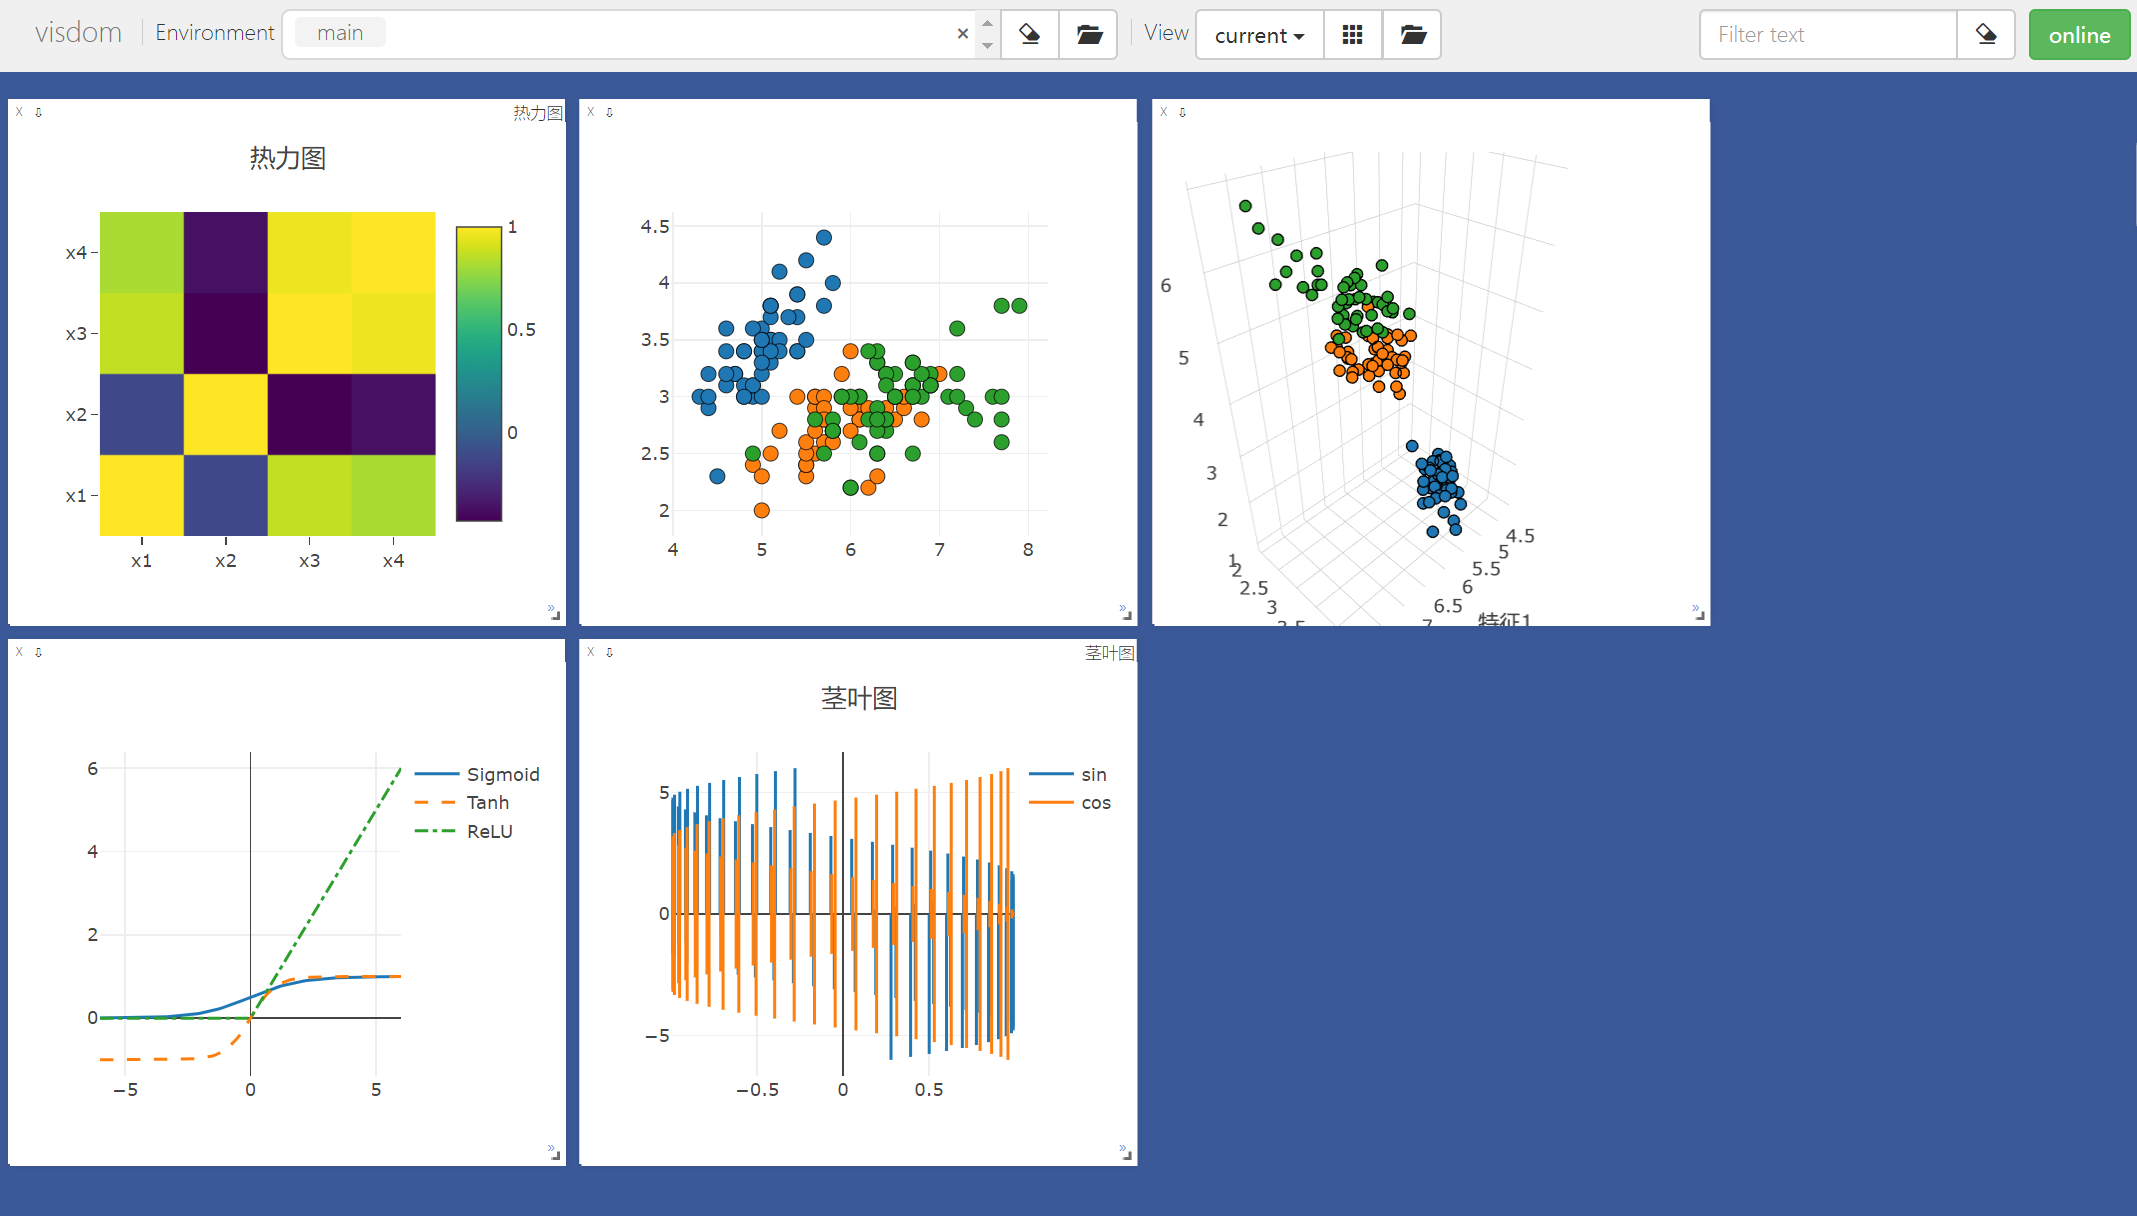Image resolution: width=2137 pixels, height=1216 pixels.
Task: Click the clear environment eraser icon
Action: point(1029,35)
